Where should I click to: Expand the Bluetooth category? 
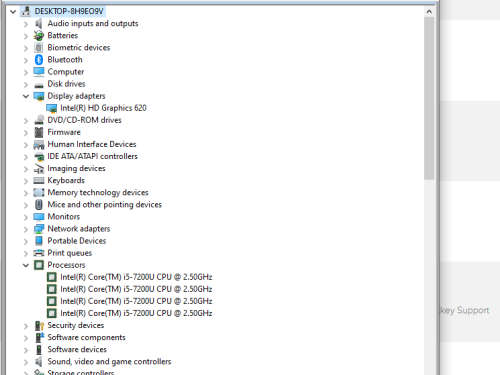[26, 60]
